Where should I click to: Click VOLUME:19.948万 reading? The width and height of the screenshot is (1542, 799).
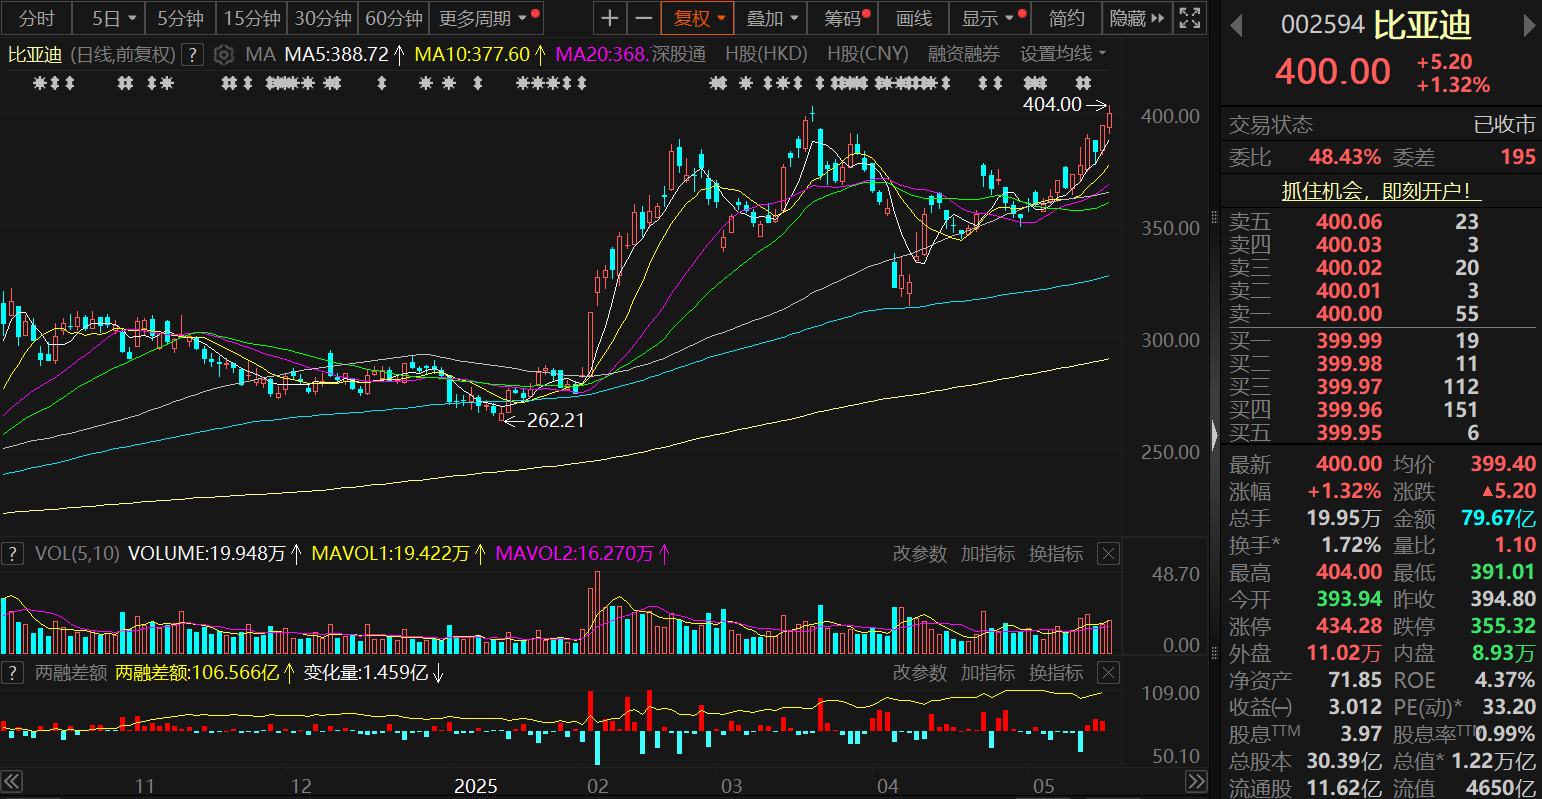tap(206, 553)
